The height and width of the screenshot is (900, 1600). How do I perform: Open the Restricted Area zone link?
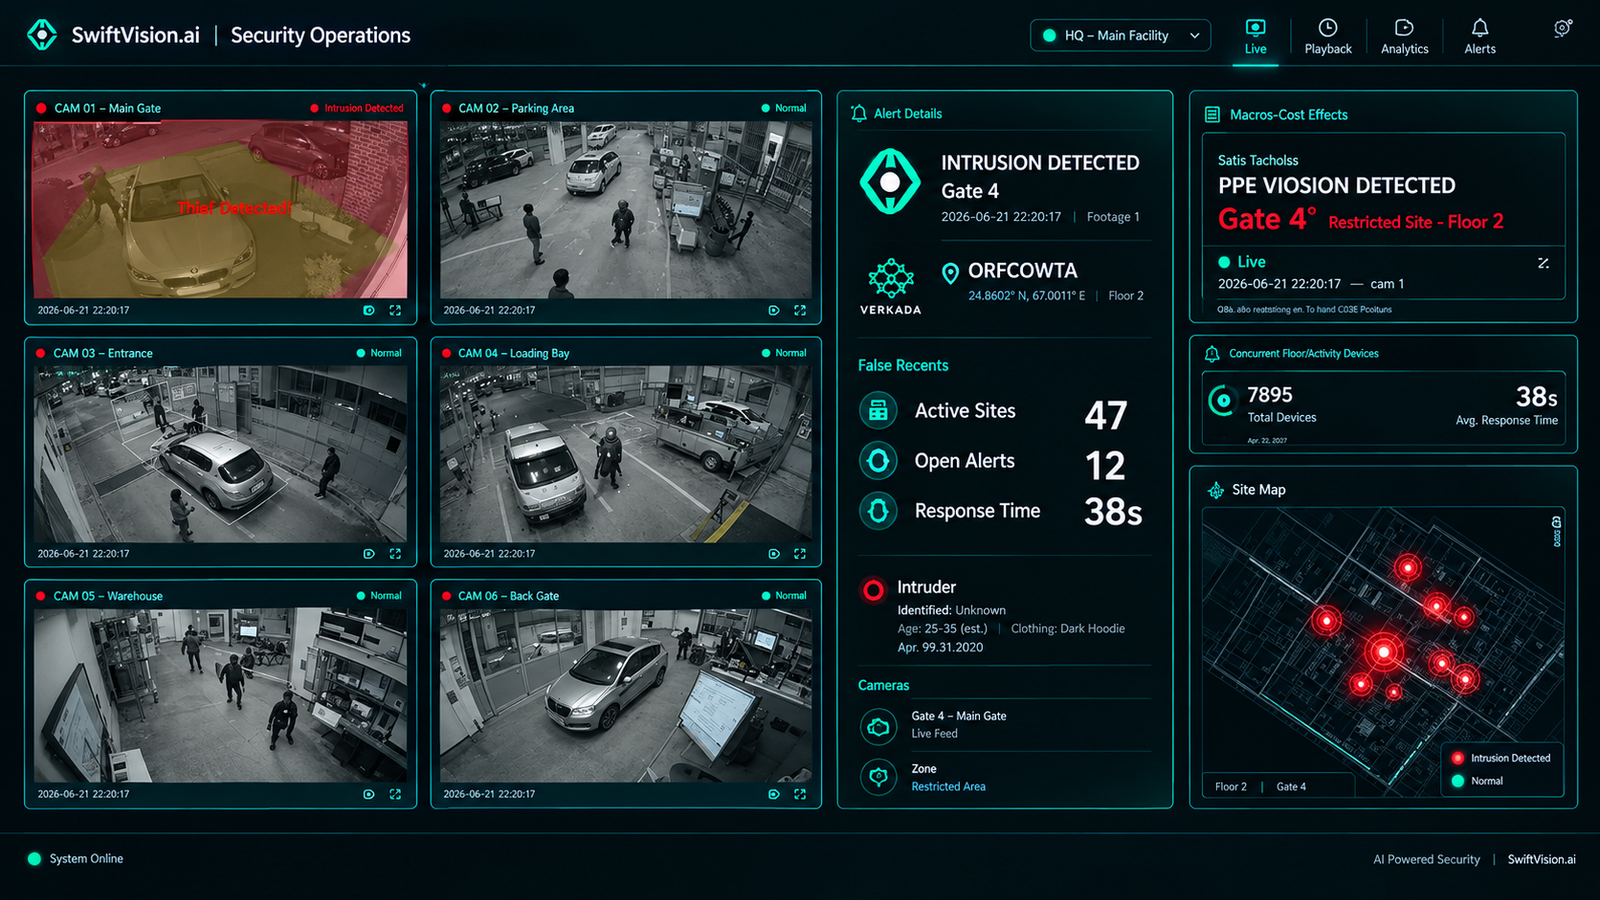948,787
